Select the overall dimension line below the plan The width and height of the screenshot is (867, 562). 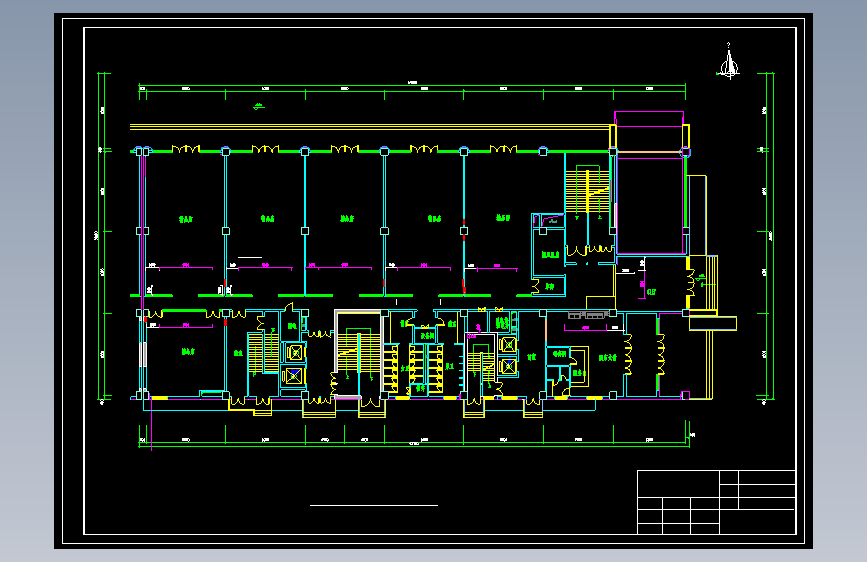414,444
